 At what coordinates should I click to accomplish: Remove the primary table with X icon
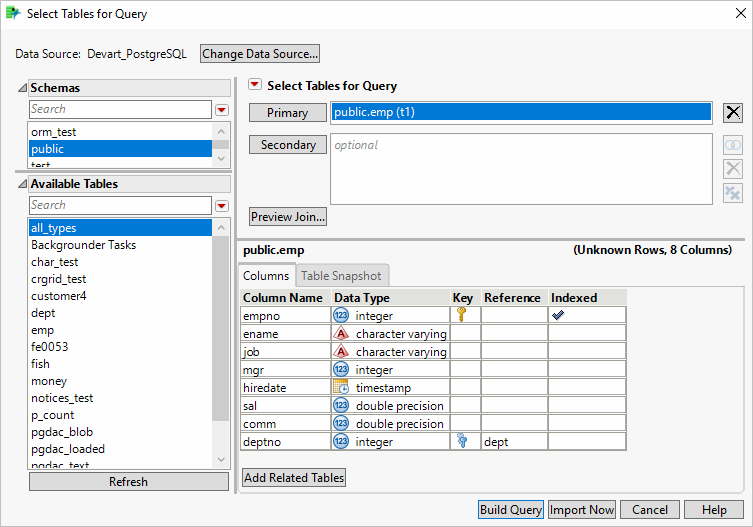(733, 113)
